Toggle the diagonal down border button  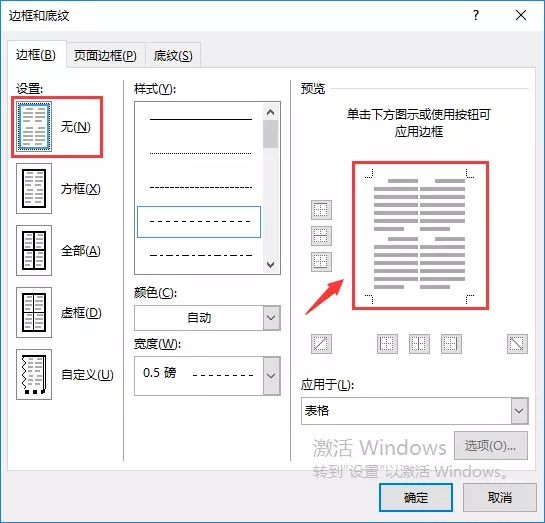tap(517, 344)
